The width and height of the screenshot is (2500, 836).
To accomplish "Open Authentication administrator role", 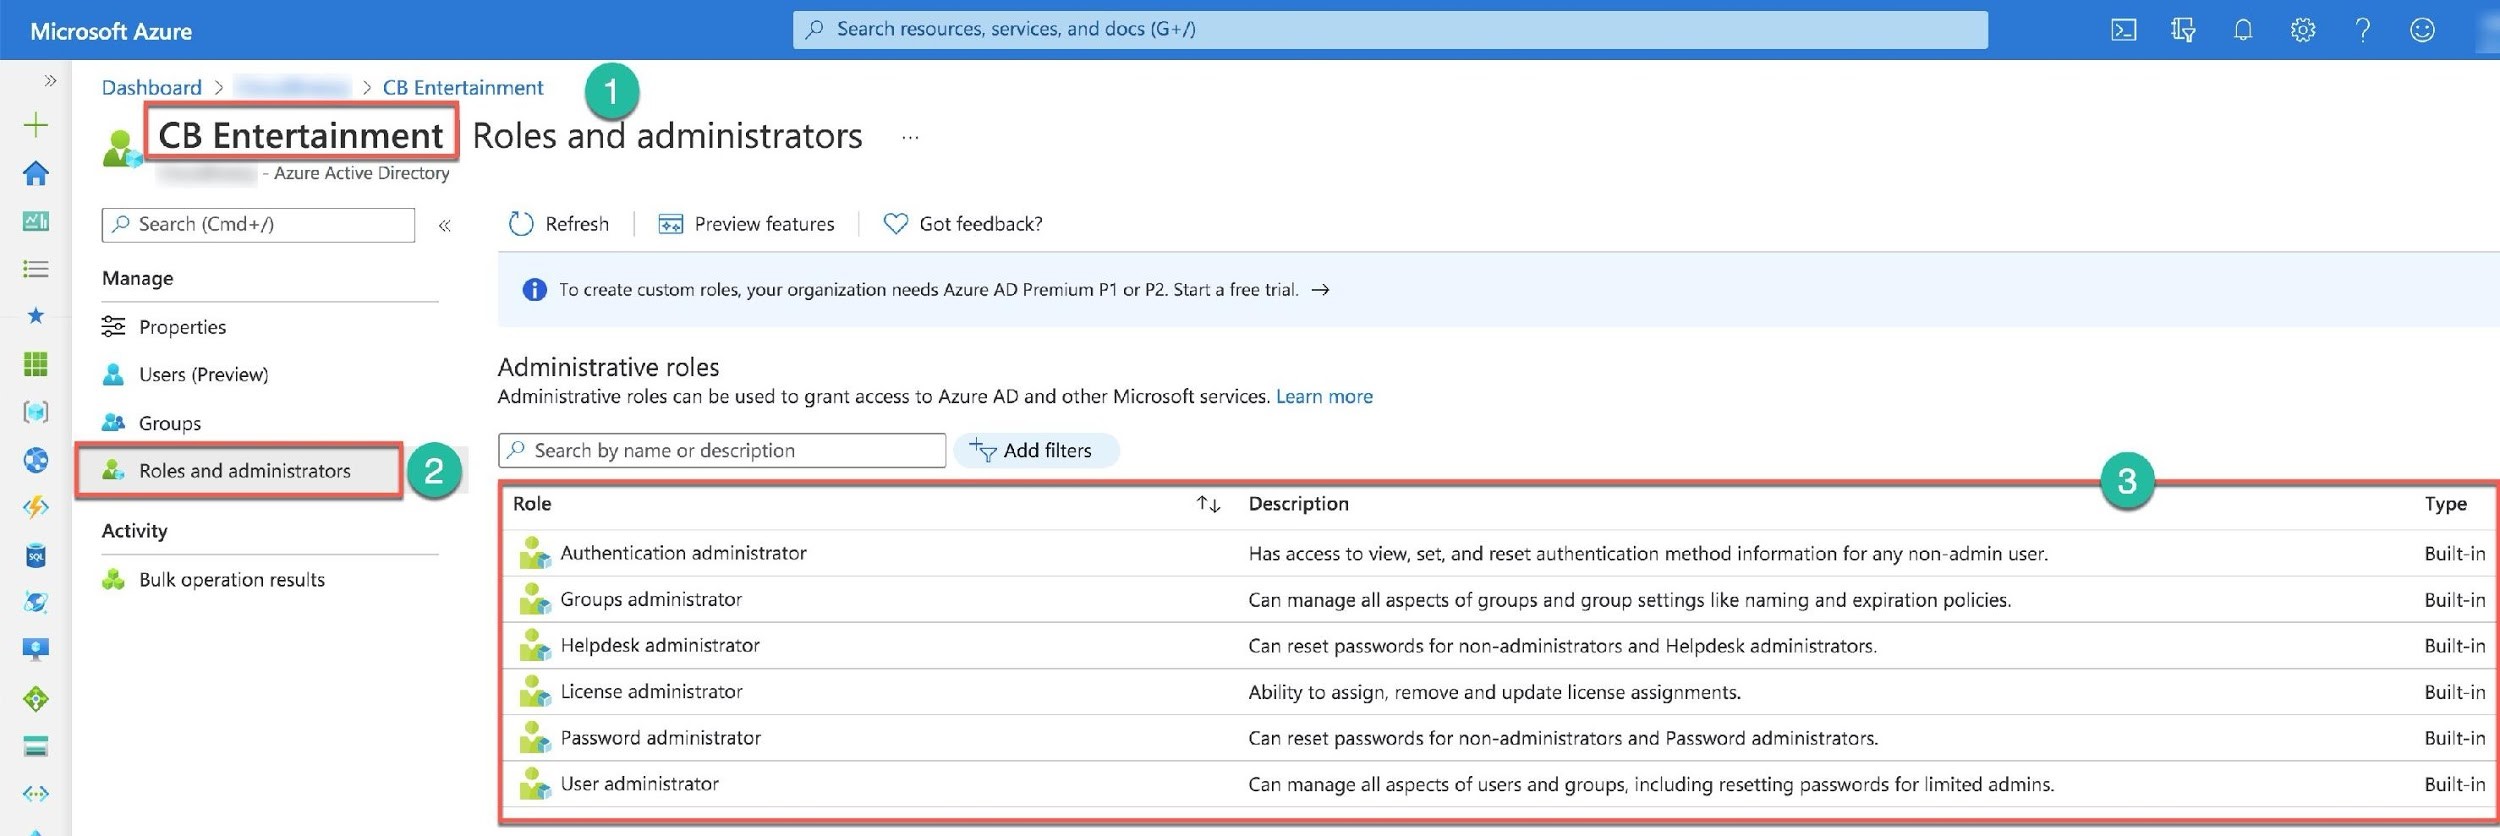I will point(683,553).
